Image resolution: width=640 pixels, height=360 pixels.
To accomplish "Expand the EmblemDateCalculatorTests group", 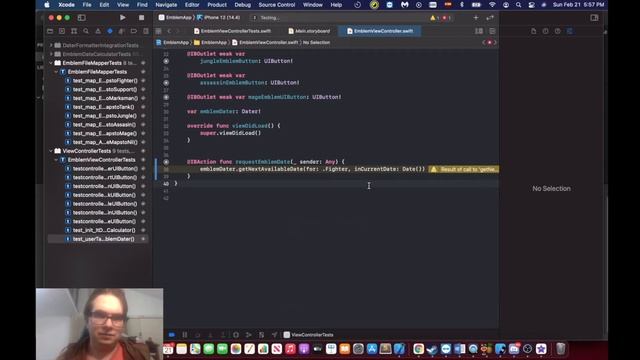I will (51, 54).
